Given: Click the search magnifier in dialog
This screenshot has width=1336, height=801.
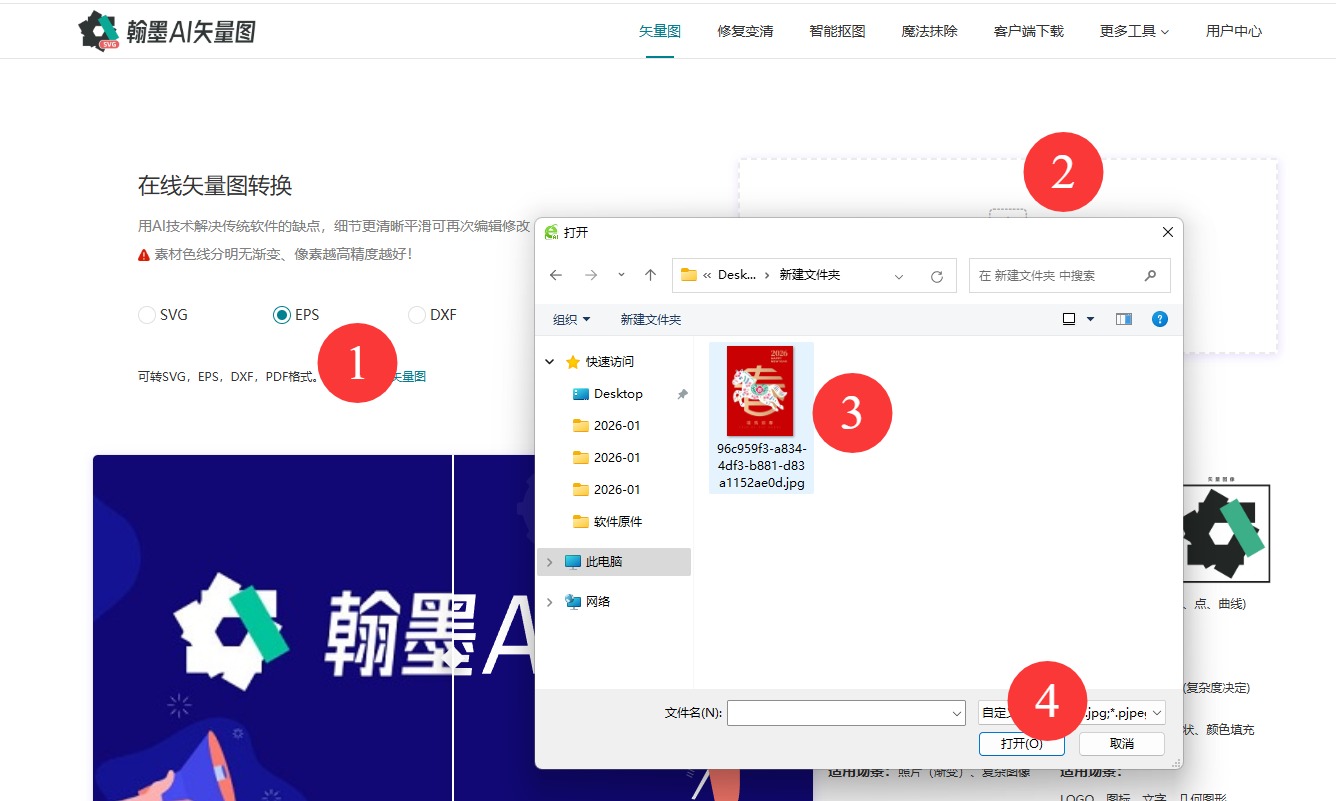Looking at the screenshot, I should [x=1150, y=275].
